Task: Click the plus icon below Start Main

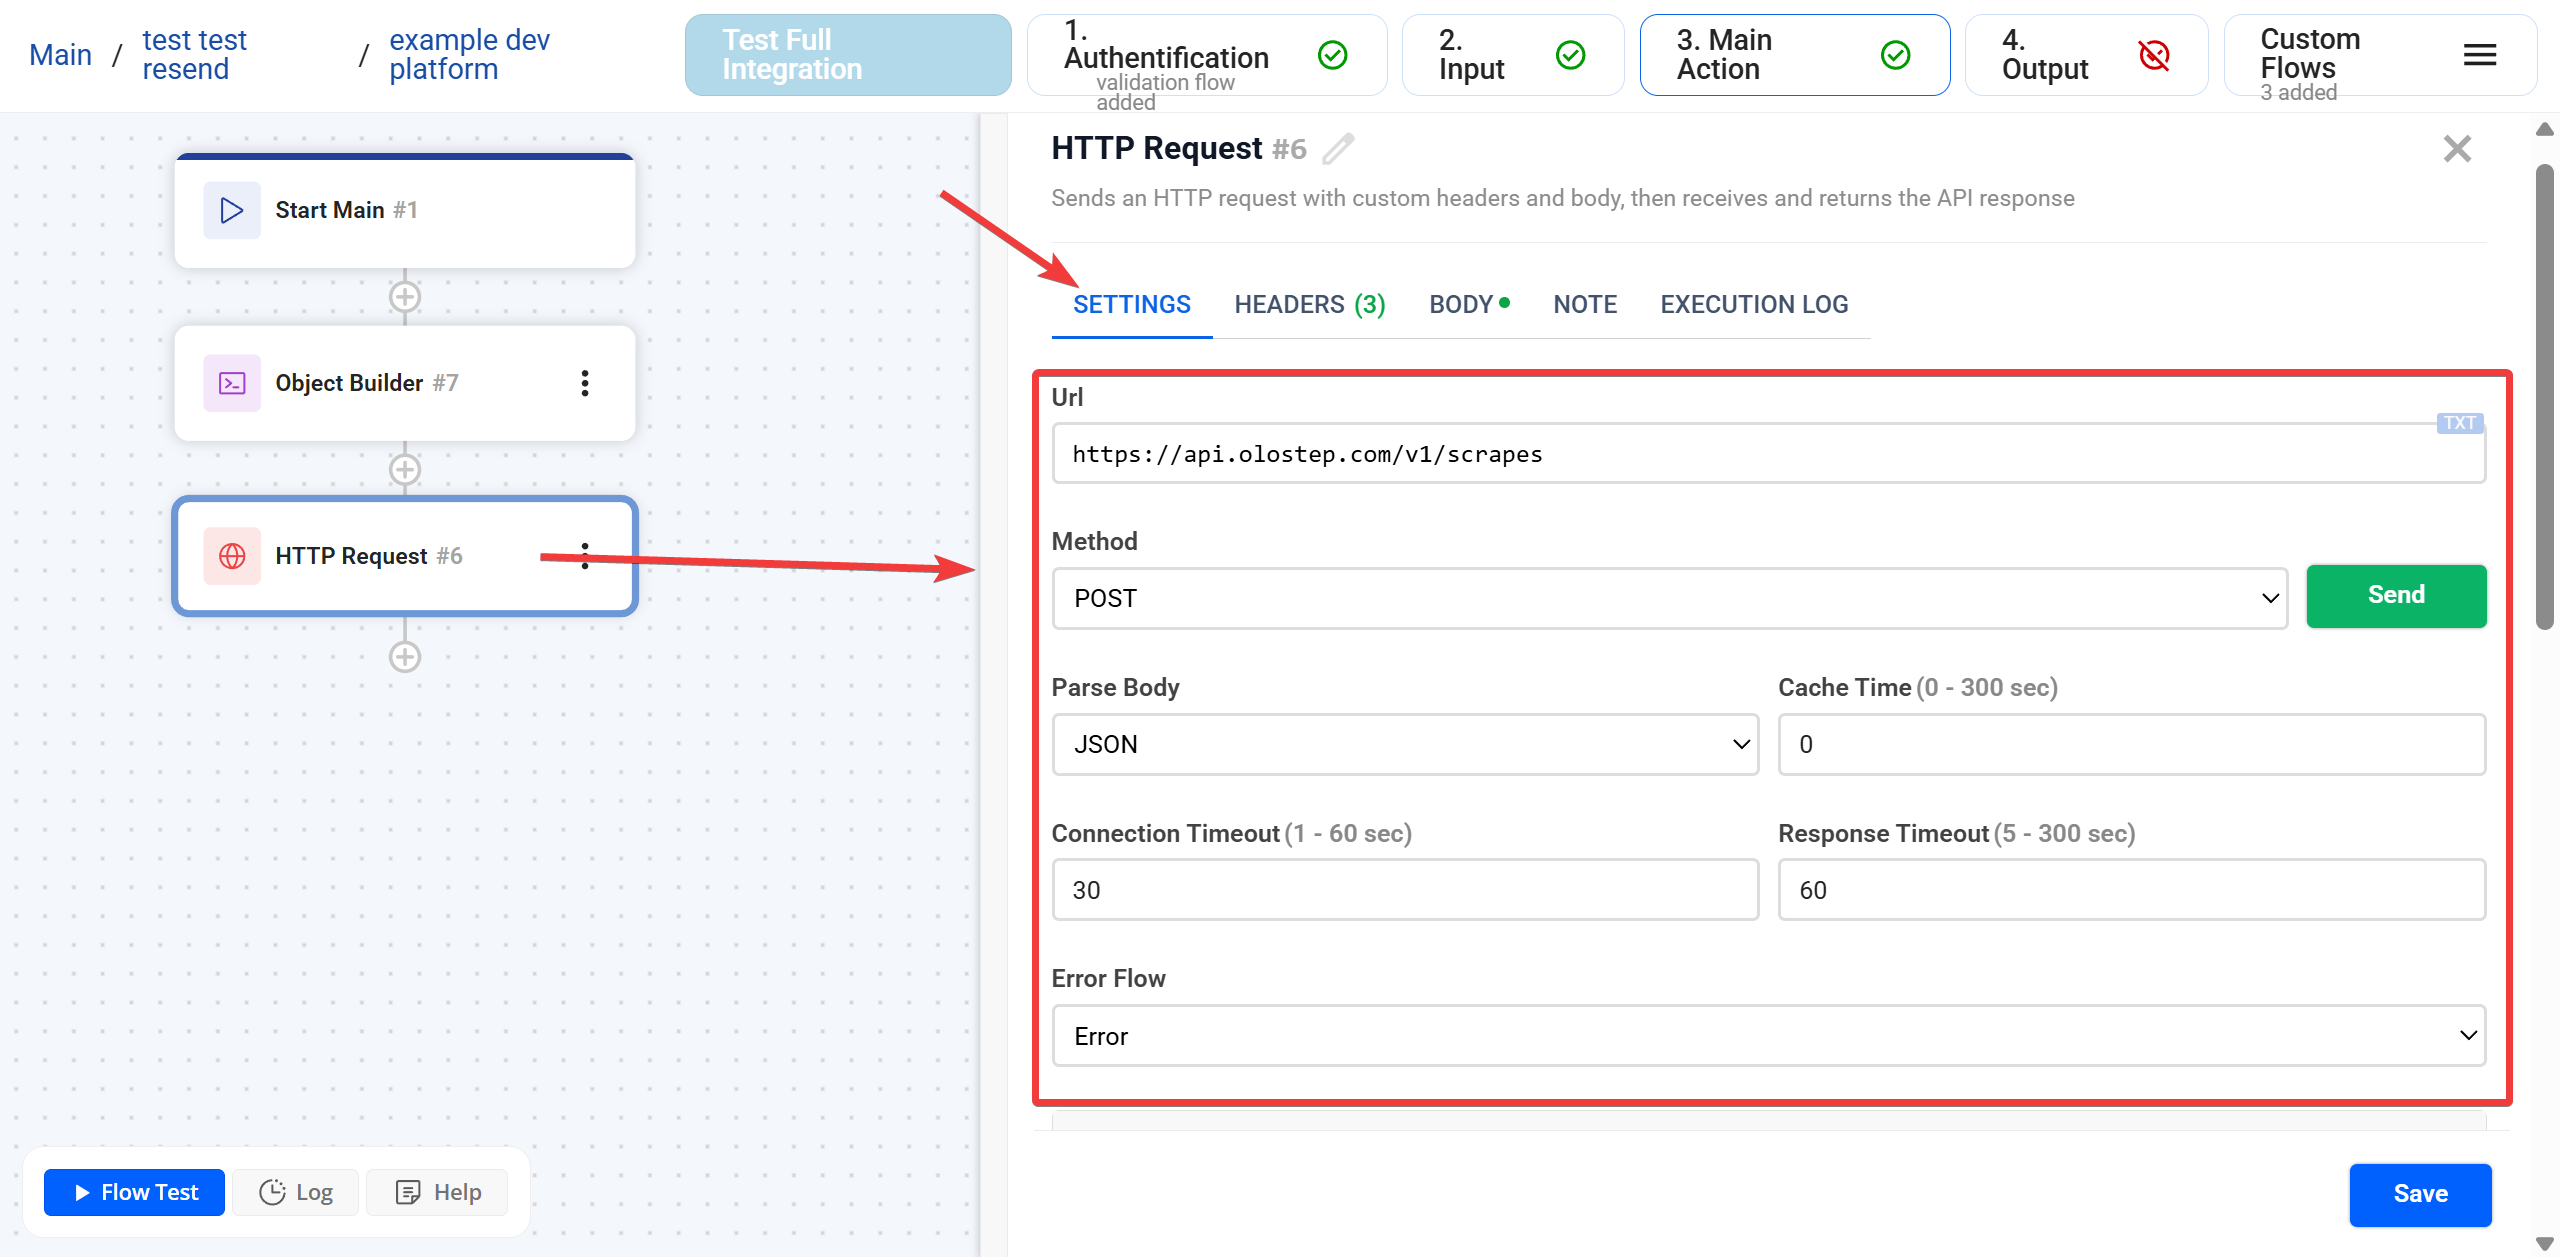Action: tap(404, 296)
